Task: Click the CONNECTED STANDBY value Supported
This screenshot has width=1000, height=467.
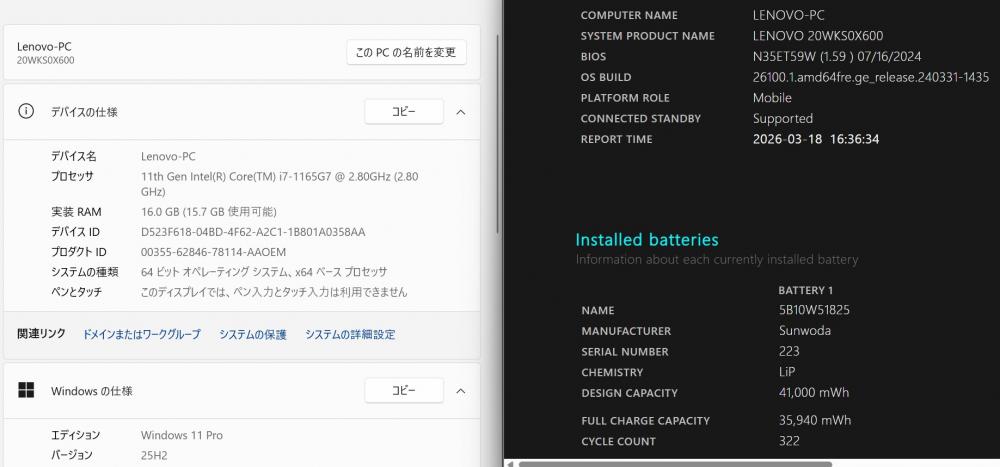Action: (x=783, y=119)
